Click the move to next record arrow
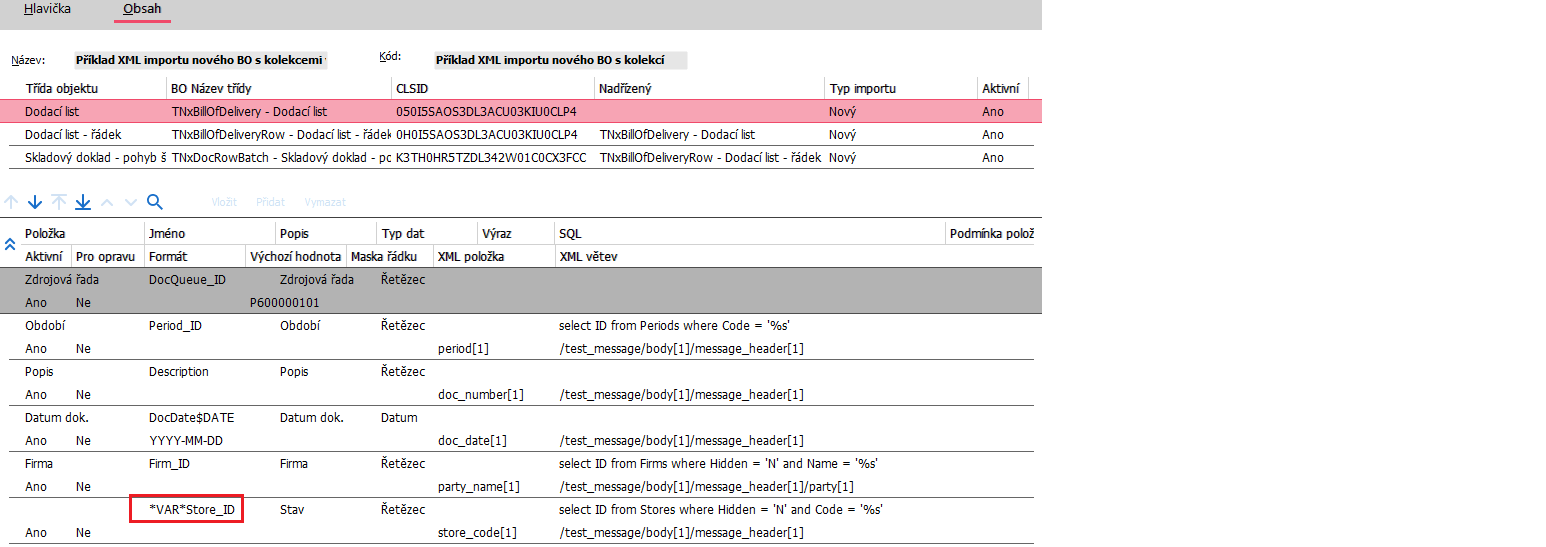1546x547 pixels. pos(35,202)
